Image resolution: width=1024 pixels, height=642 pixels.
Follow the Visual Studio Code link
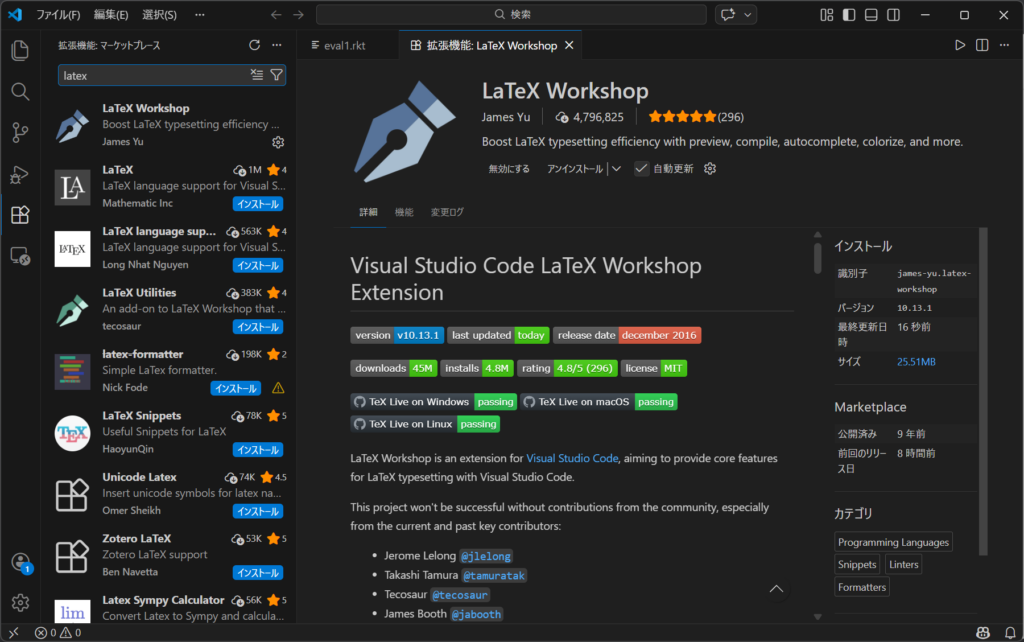tap(572, 458)
